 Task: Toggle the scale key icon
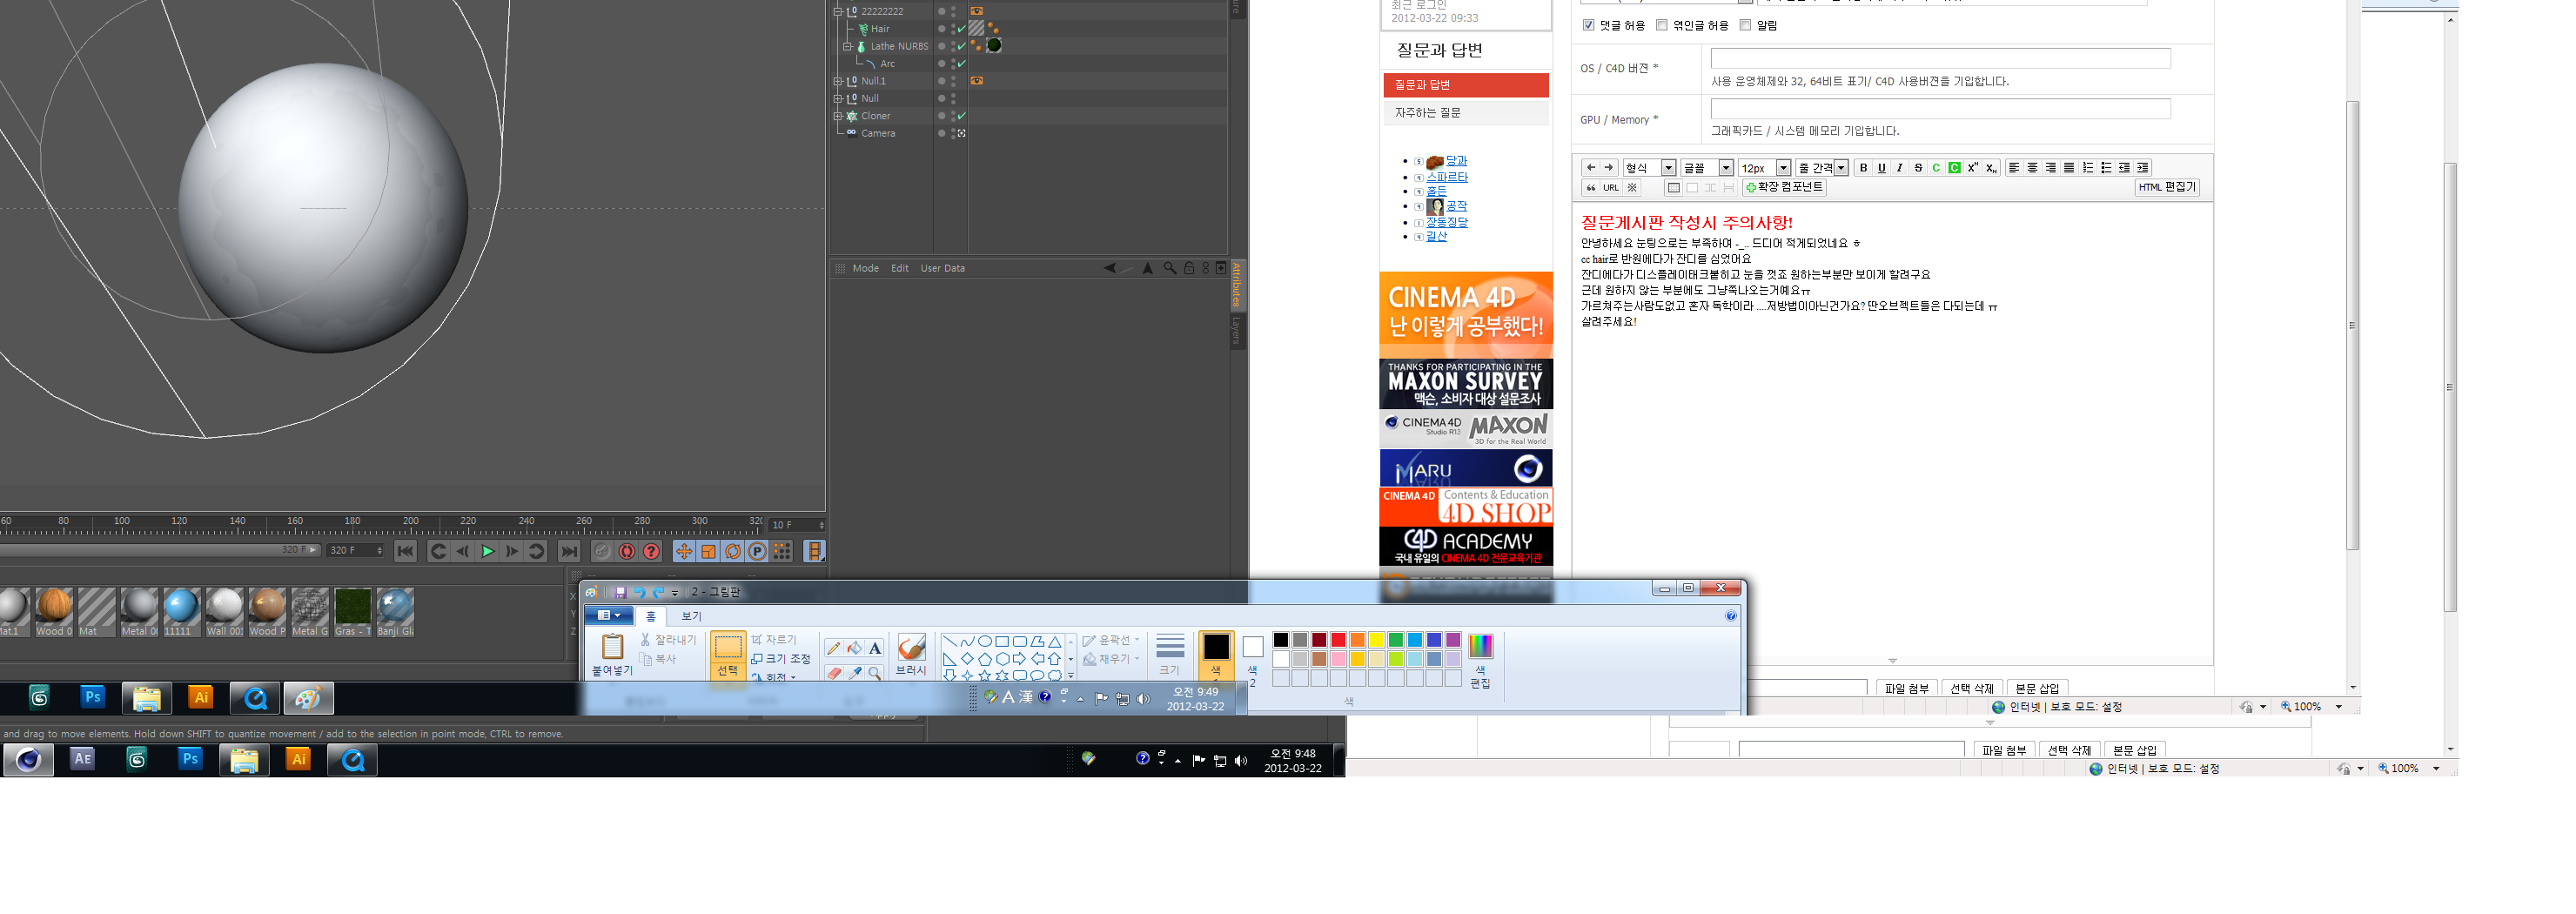click(708, 551)
